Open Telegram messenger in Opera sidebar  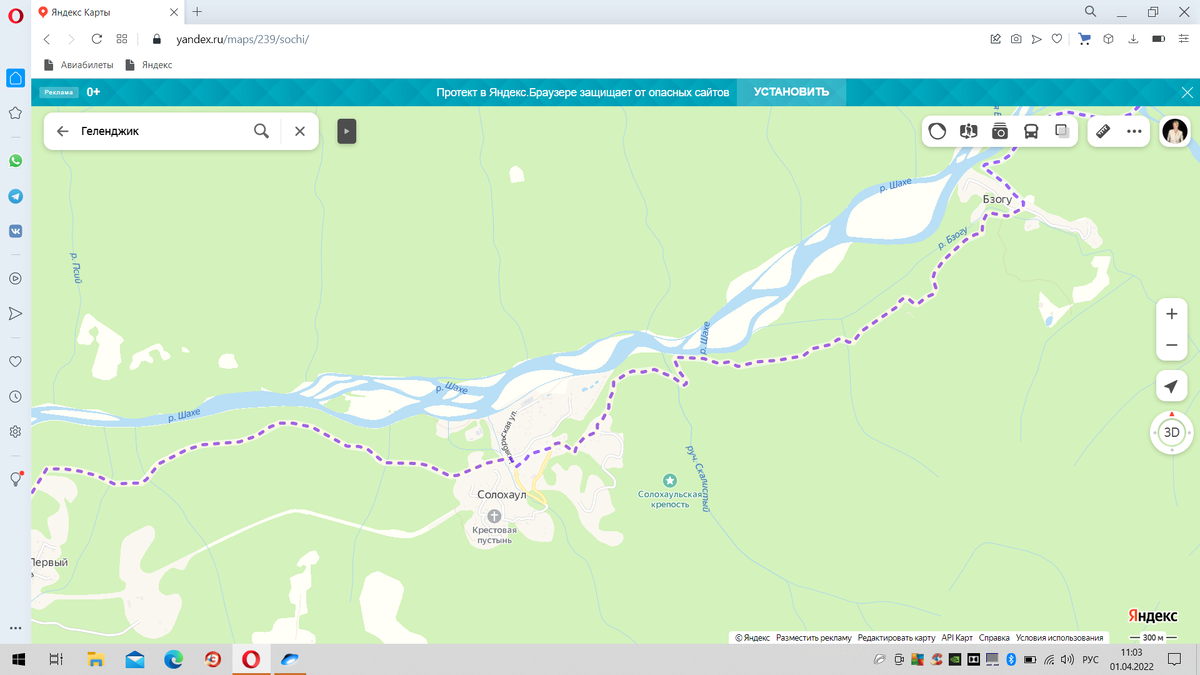point(15,196)
